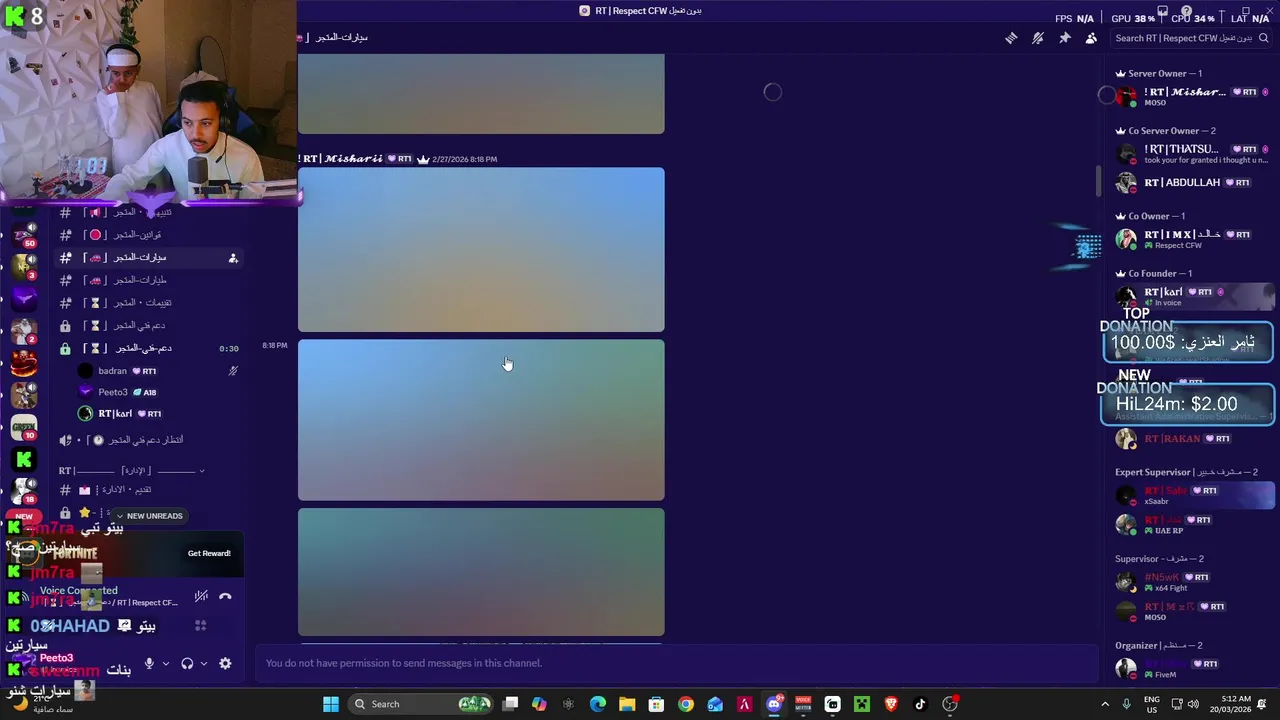Viewport: 1280px width, 720px height.
Task: Click the search magnifier icon in header
Action: click(x=1265, y=38)
